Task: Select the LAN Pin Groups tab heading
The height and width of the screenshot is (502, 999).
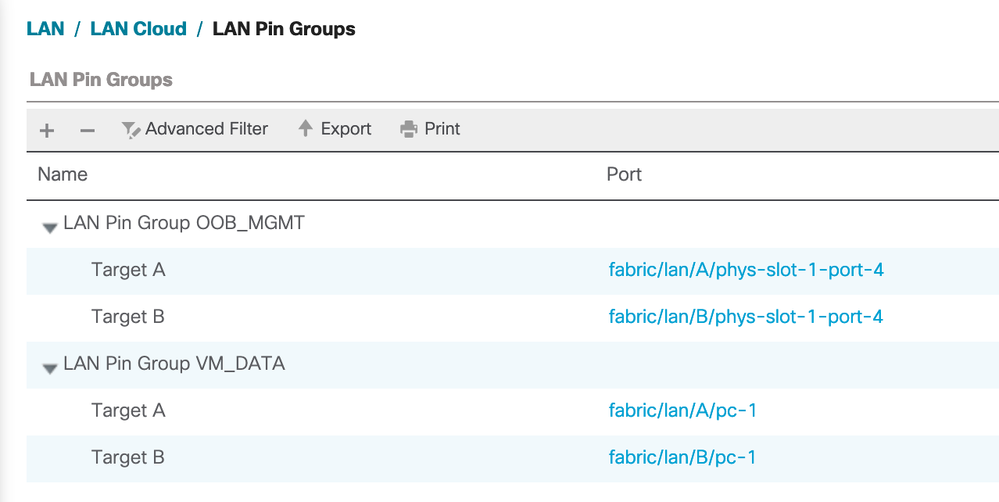Action: 101,79
